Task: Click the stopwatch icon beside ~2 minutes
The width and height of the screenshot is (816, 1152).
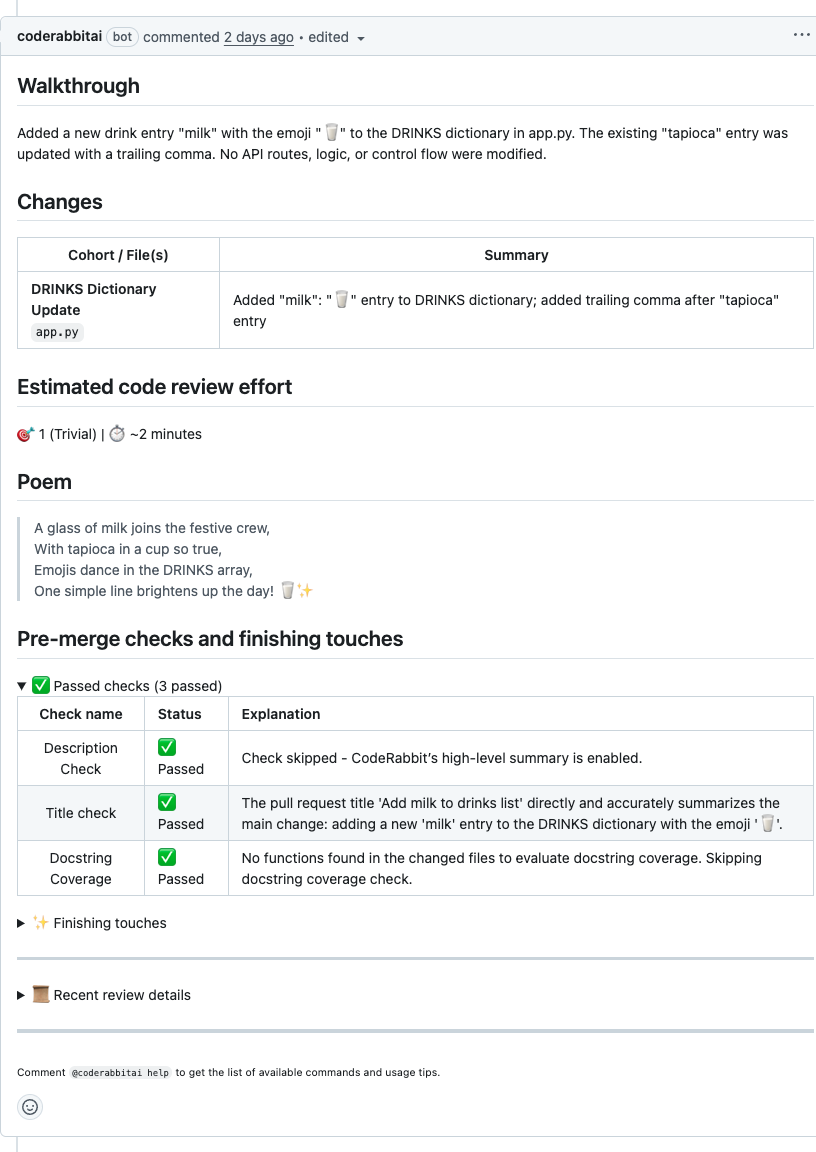Action: click(x=117, y=433)
